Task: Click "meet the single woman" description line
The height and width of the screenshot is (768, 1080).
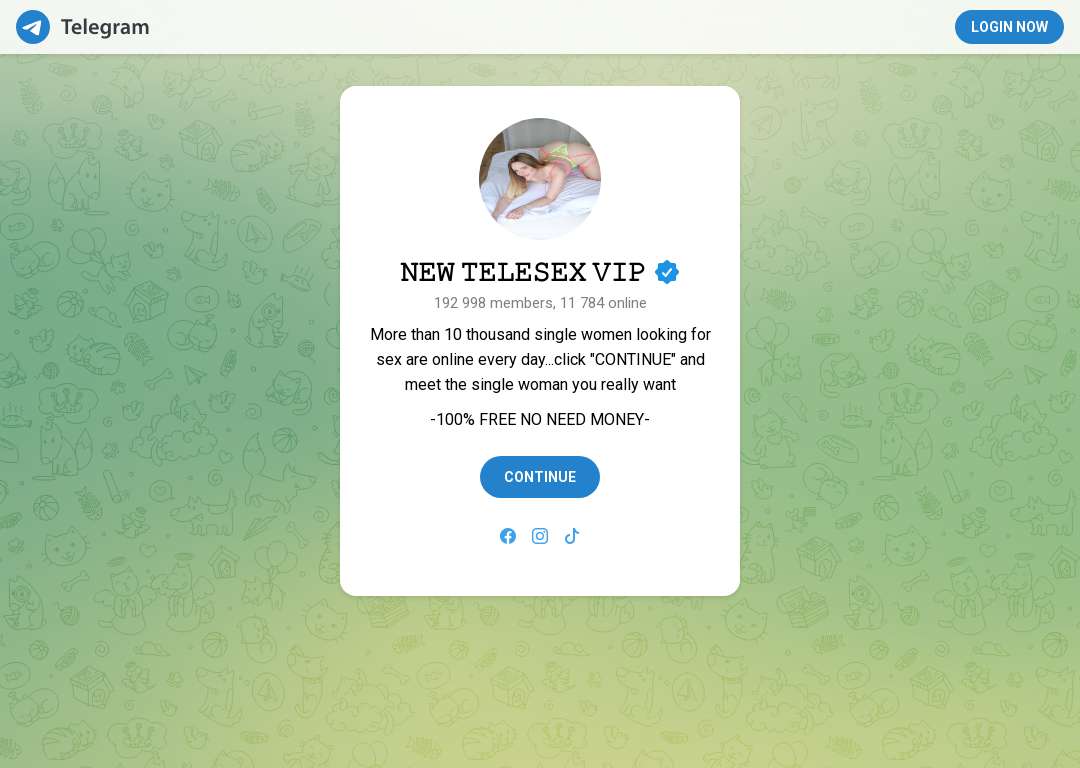Action: [540, 384]
